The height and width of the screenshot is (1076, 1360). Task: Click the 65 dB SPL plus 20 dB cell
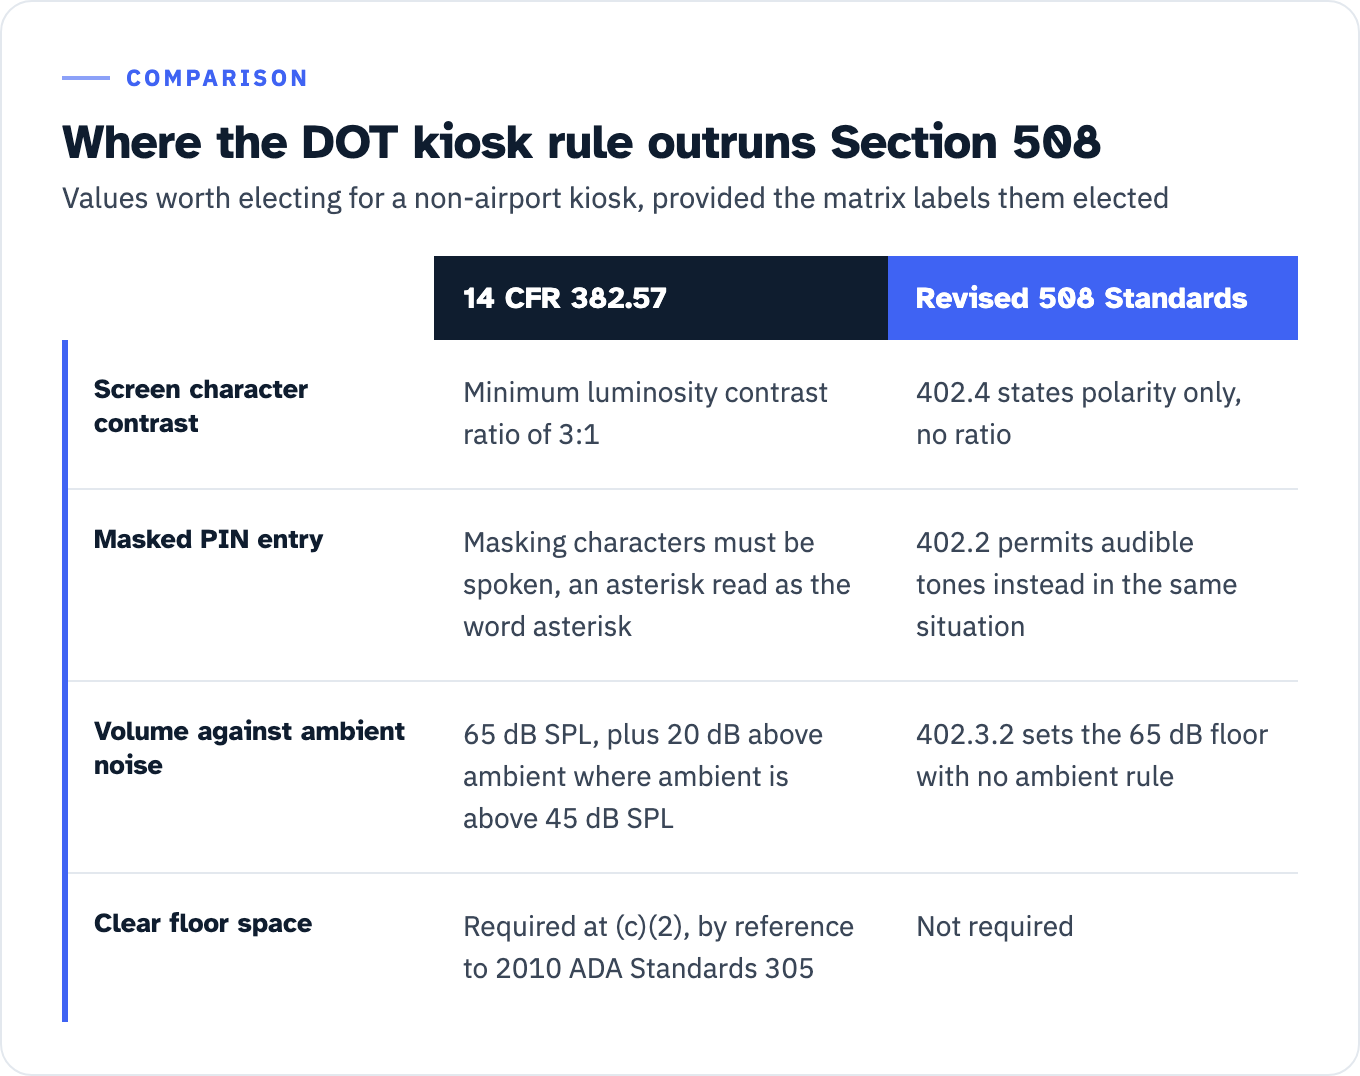pyautogui.click(x=643, y=776)
